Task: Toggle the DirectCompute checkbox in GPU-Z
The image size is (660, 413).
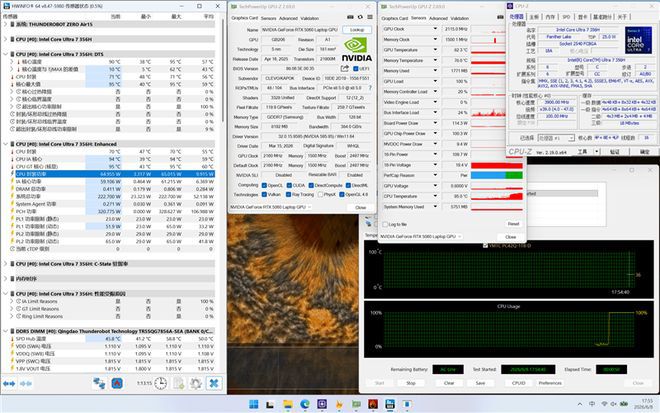Action: tap(311, 185)
